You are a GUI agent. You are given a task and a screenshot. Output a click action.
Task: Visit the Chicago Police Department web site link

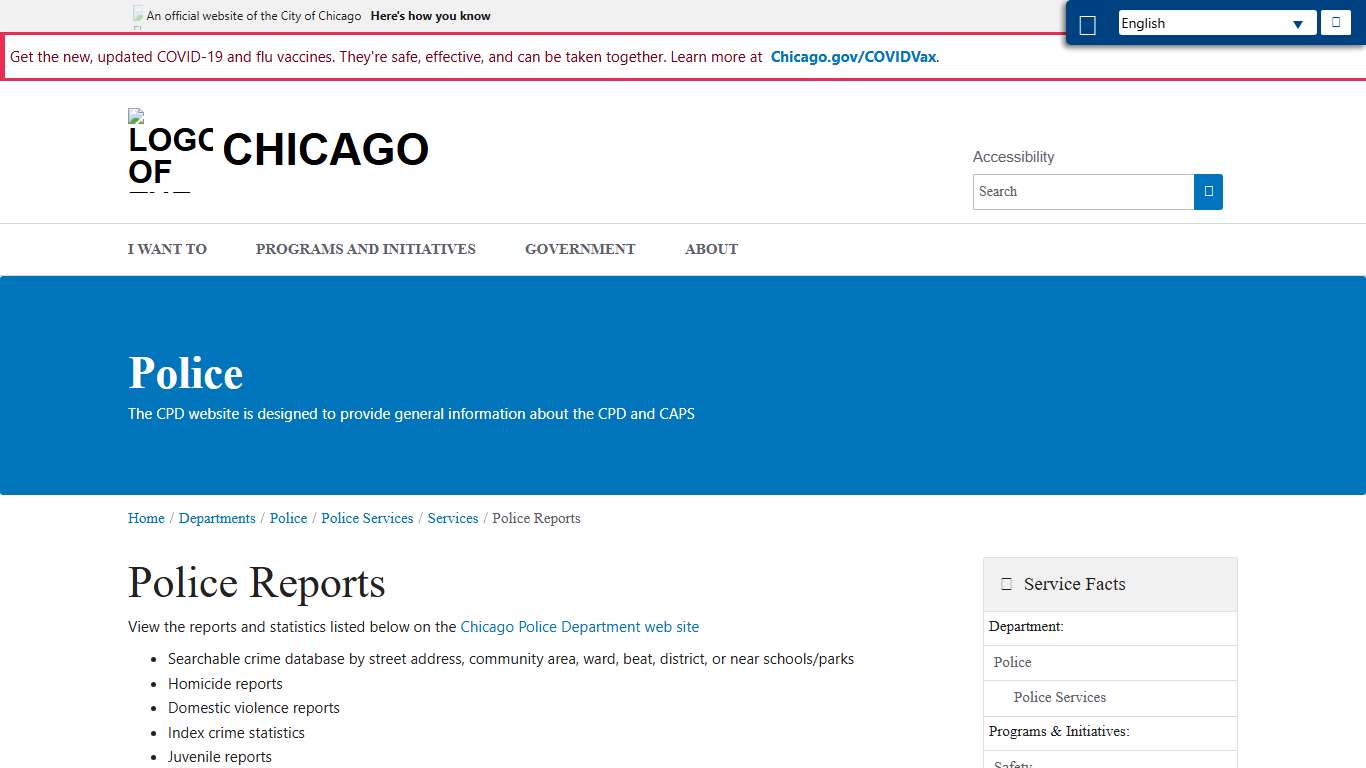(579, 627)
